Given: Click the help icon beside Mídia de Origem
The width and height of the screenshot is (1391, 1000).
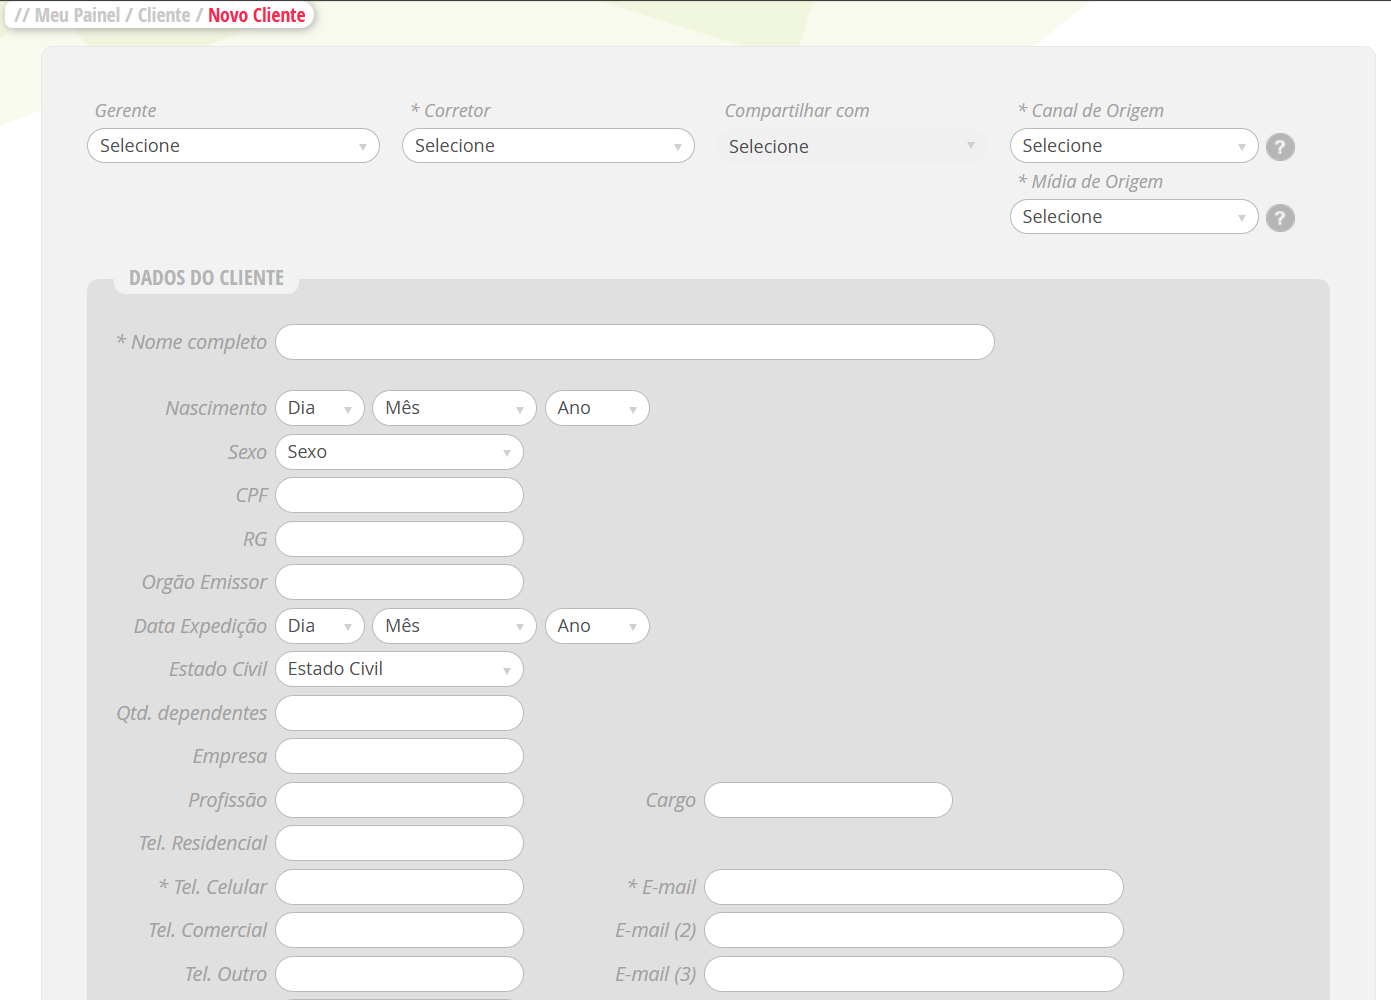Looking at the screenshot, I should tap(1280, 218).
